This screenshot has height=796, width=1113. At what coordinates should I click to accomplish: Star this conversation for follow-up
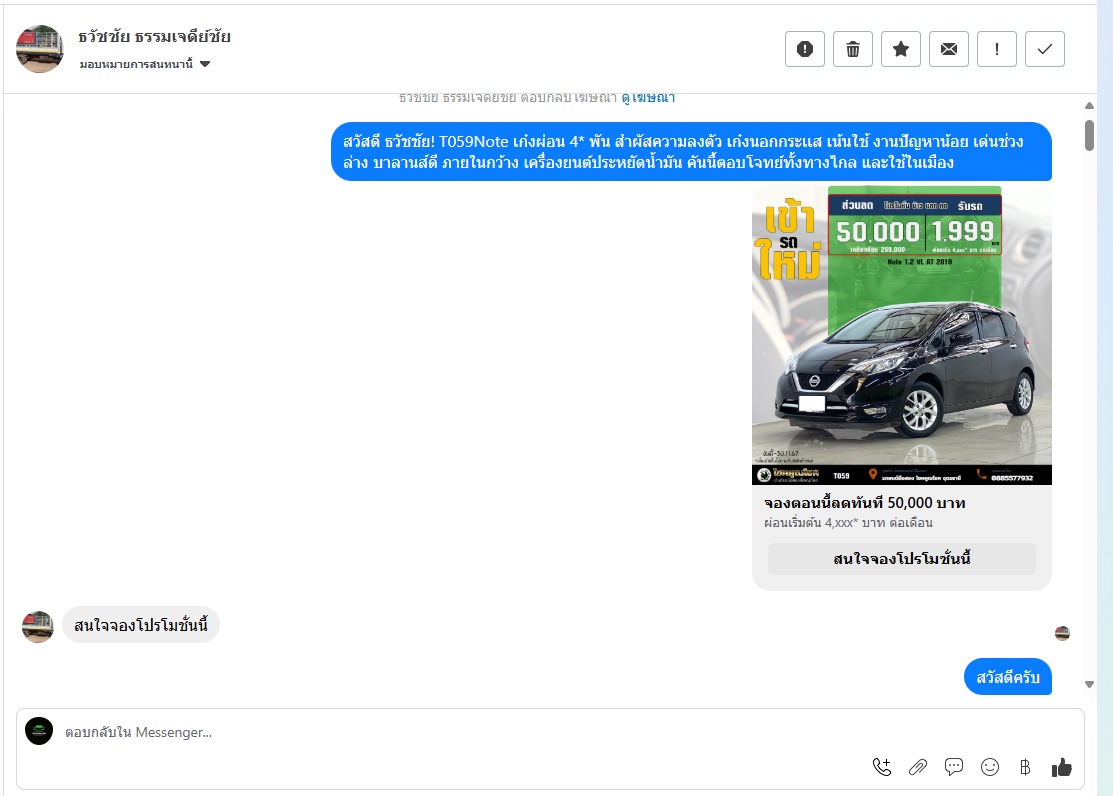coord(901,49)
